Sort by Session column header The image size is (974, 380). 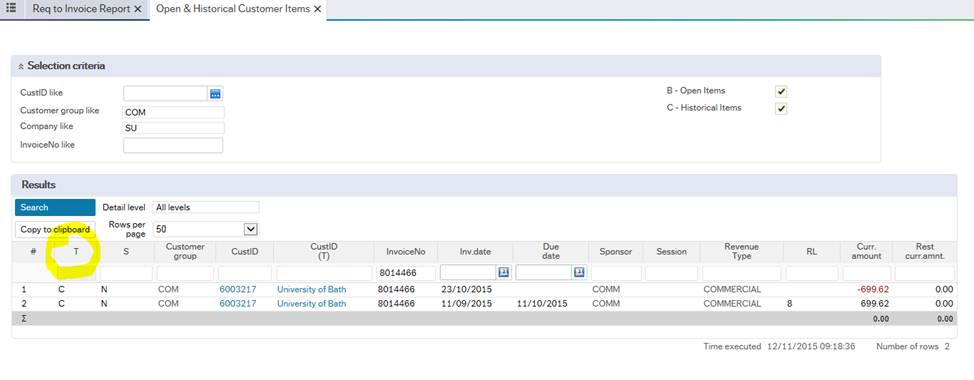point(671,251)
